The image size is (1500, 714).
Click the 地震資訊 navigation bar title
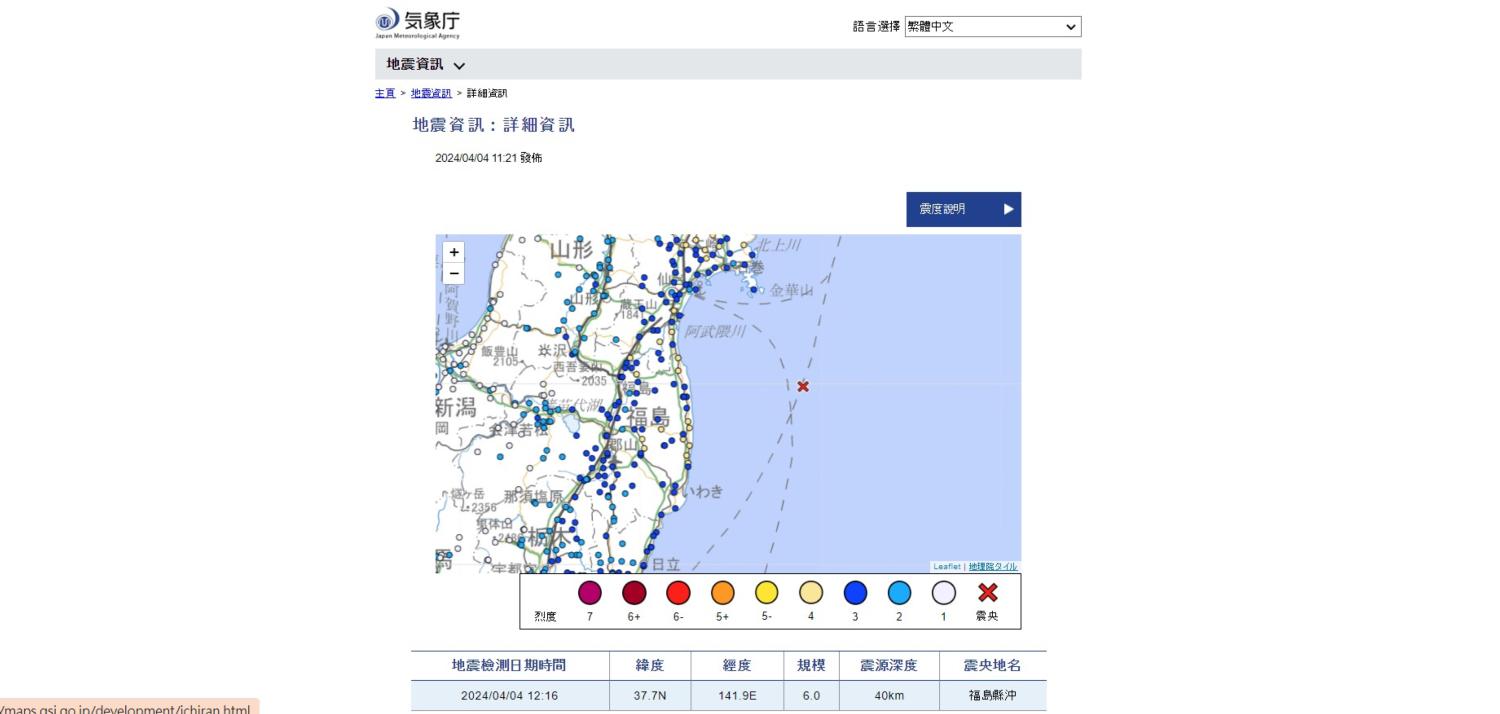(415, 64)
